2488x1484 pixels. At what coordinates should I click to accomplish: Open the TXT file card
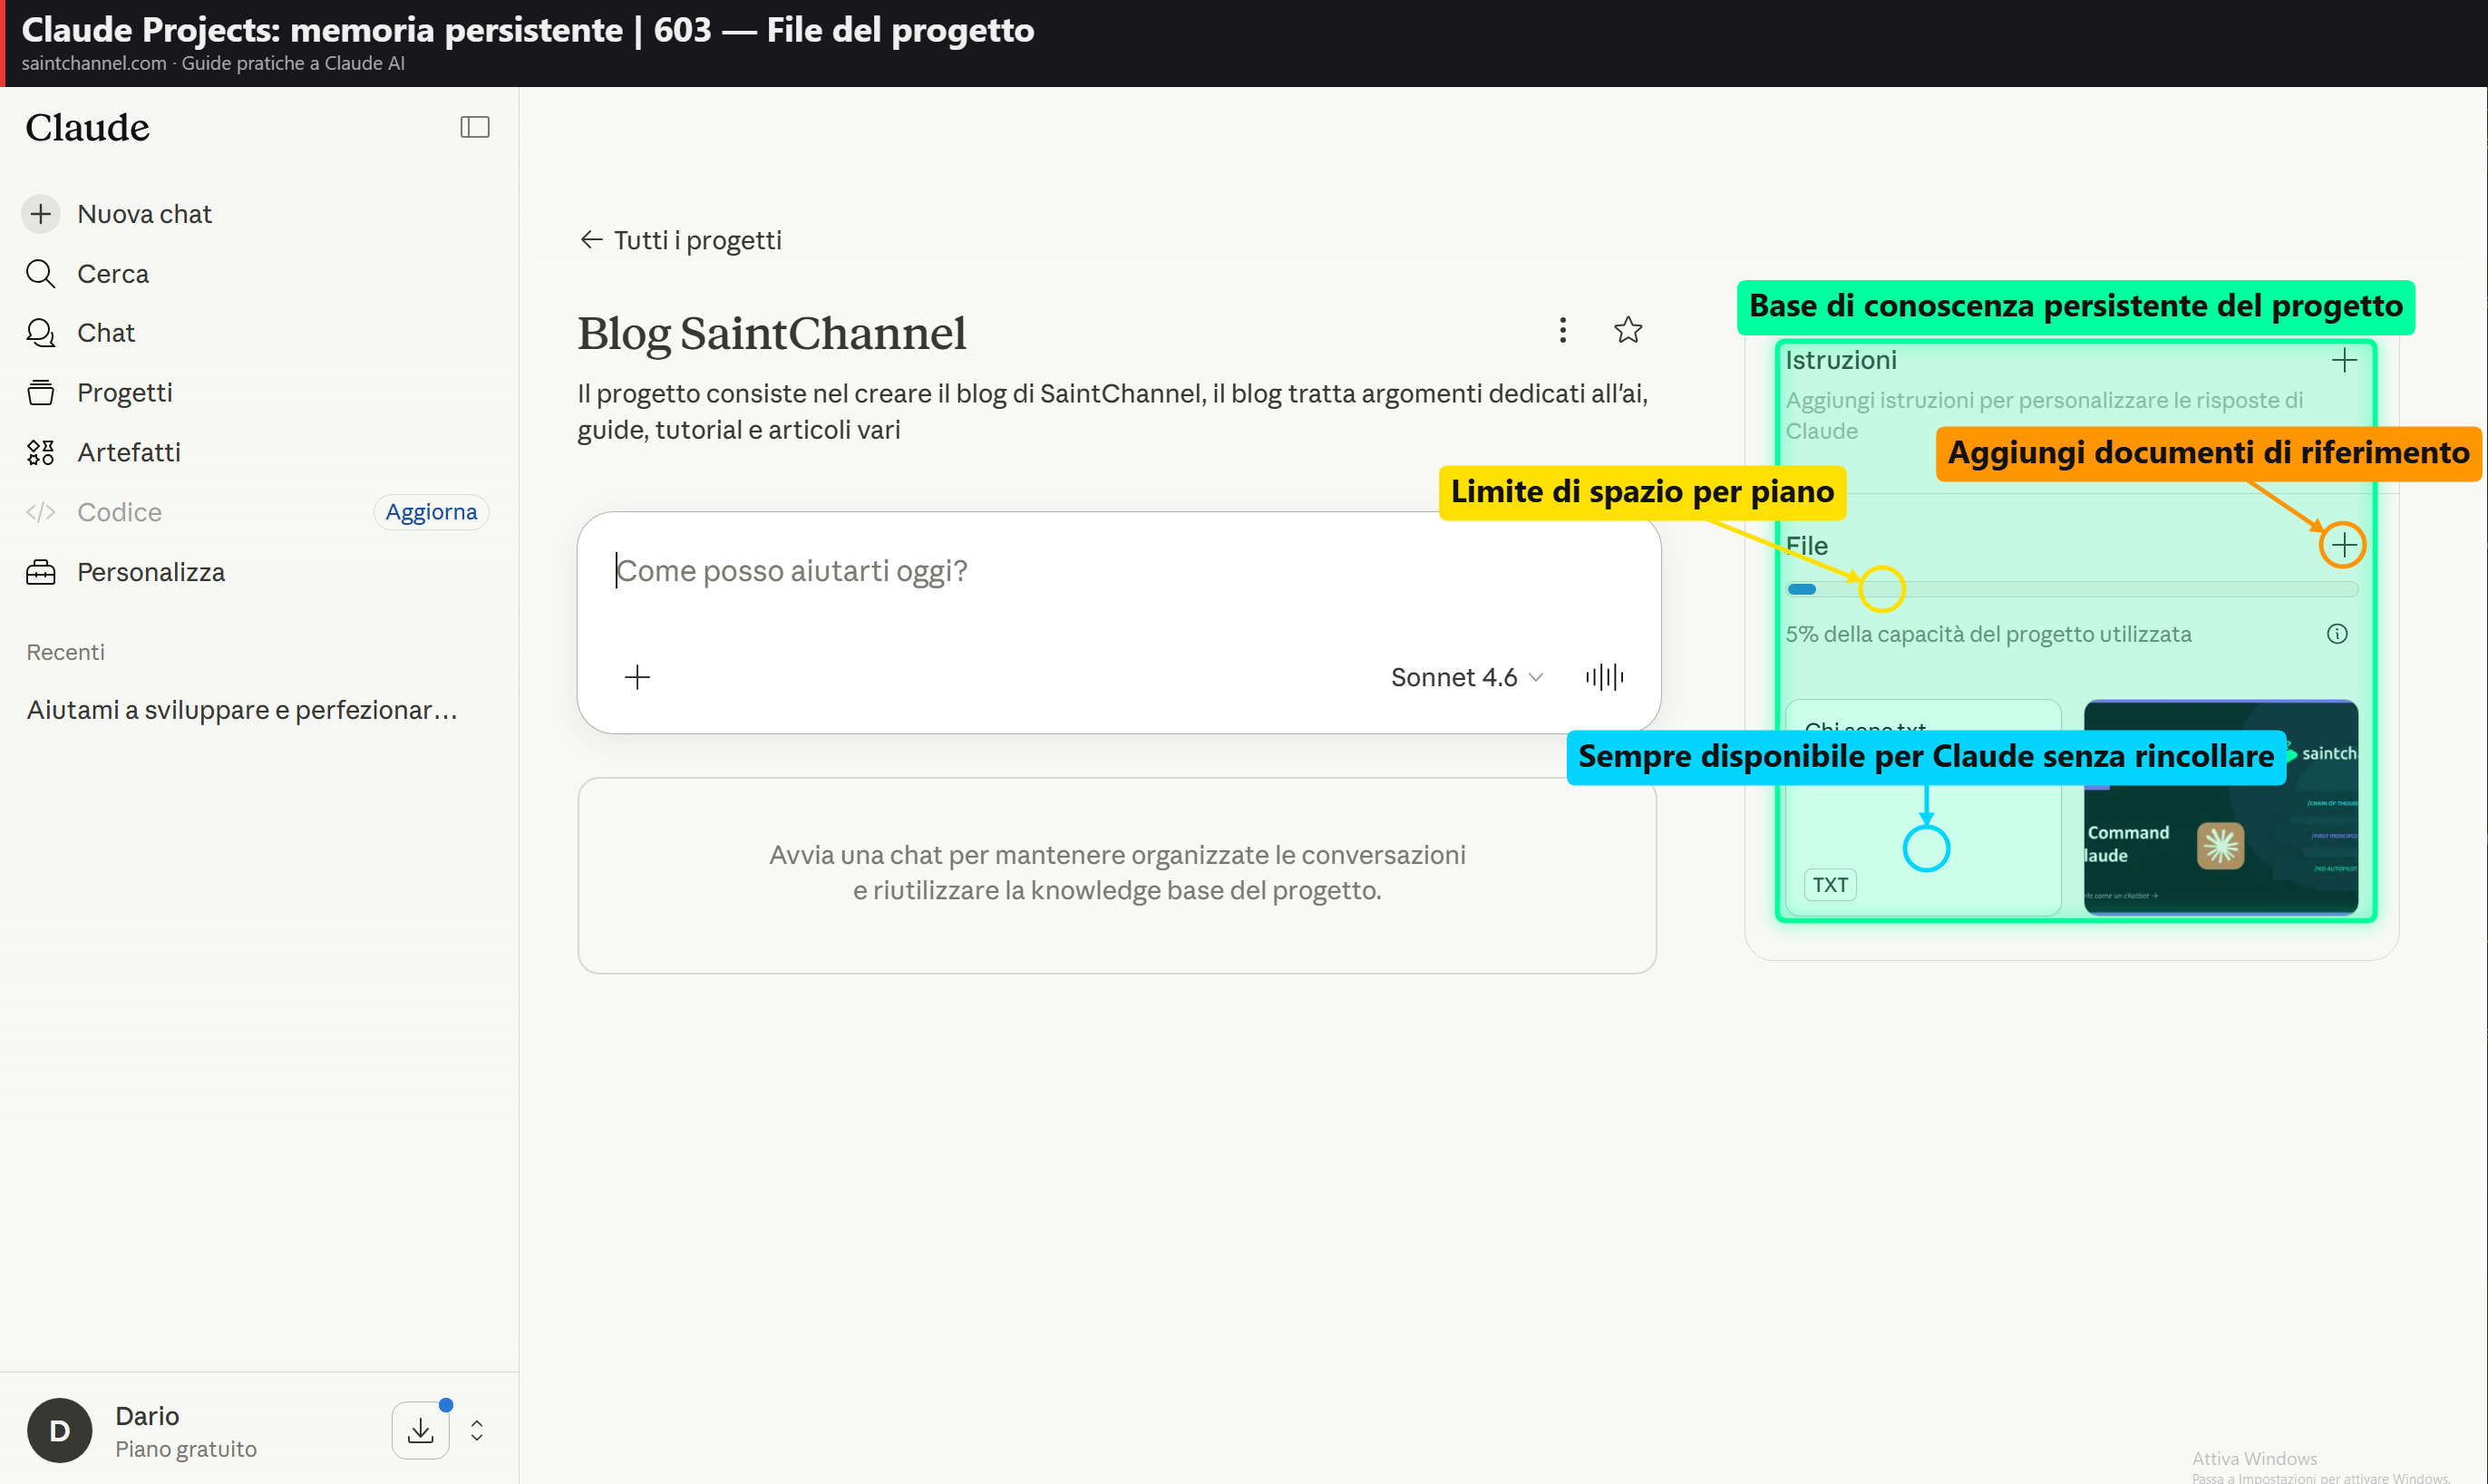point(1923,806)
